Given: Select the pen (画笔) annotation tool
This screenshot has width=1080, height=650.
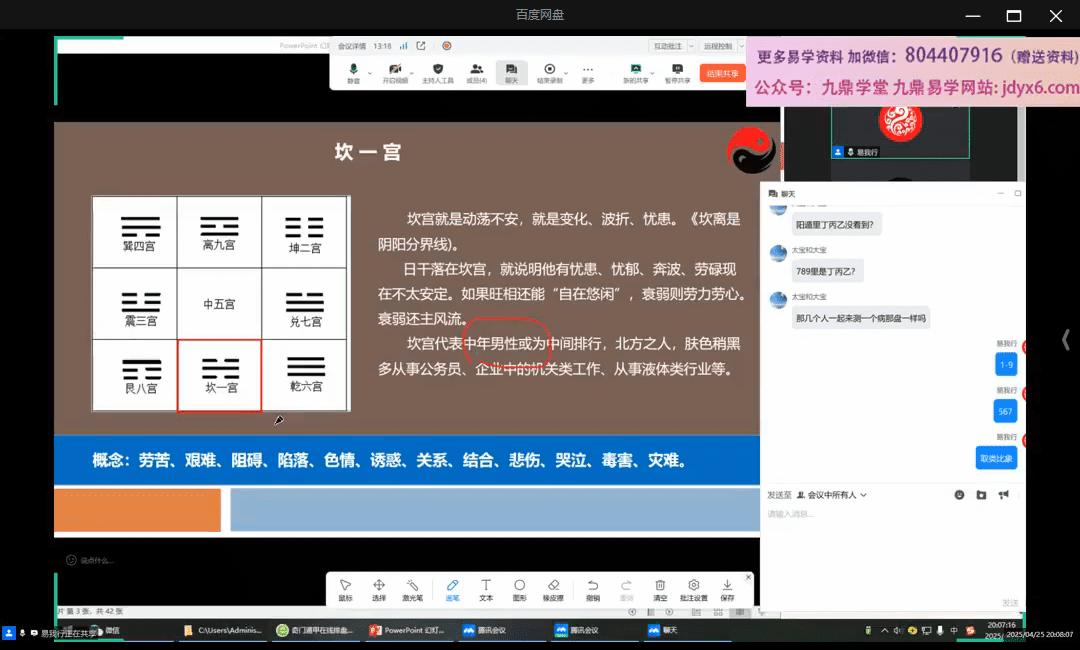Looking at the screenshot, I should [452, 589].
